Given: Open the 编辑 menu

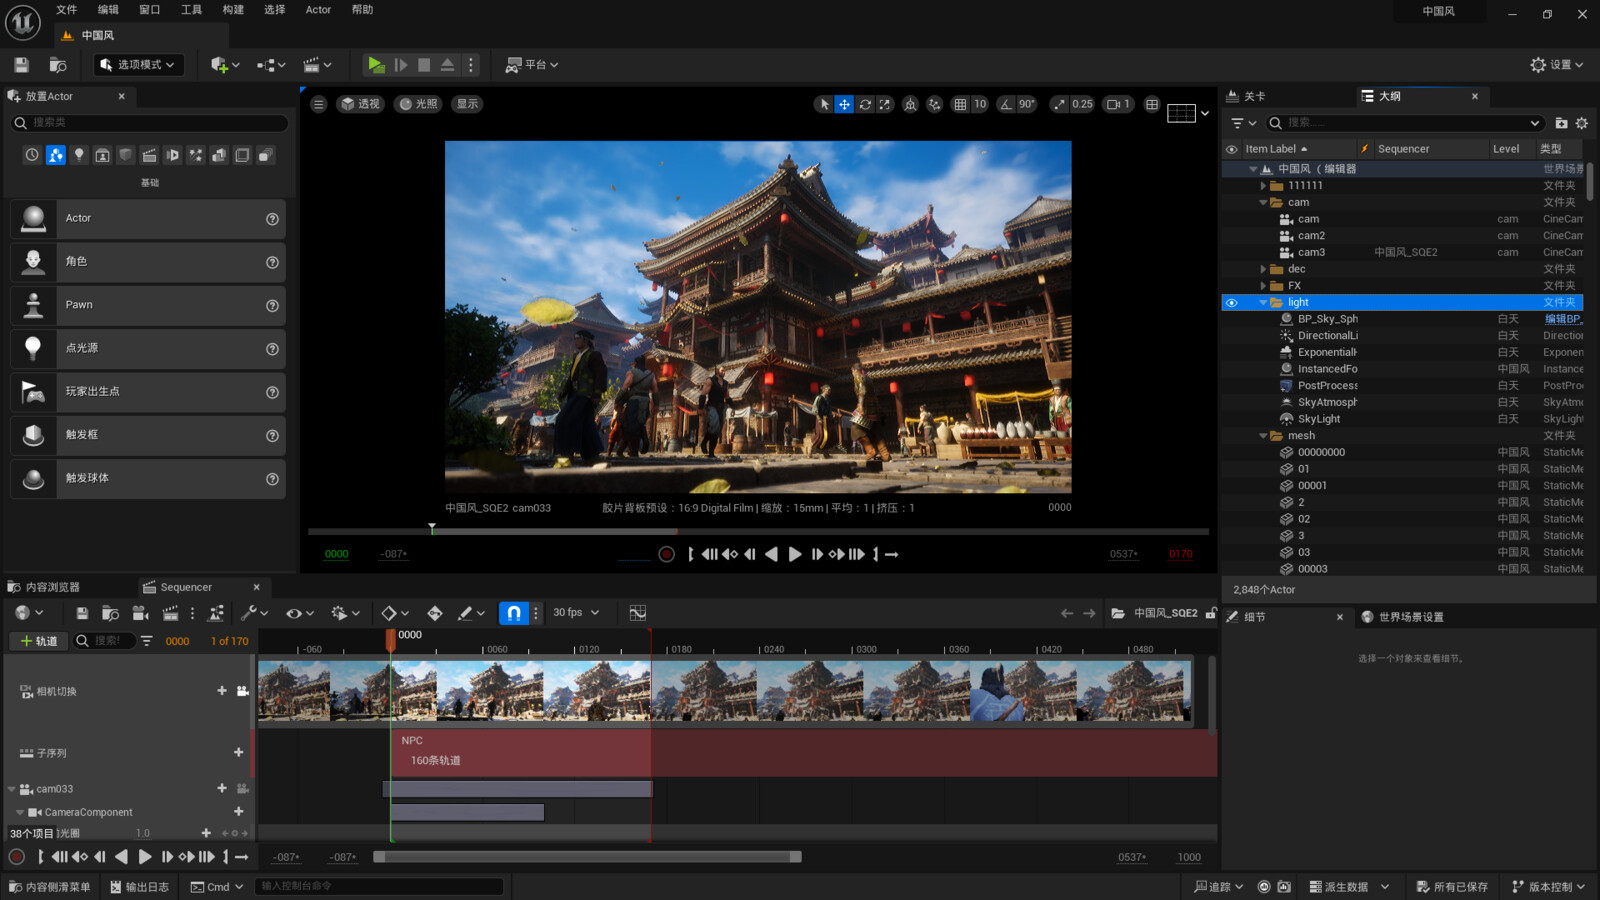Looking at the screenshot, I should click(108, 10).
